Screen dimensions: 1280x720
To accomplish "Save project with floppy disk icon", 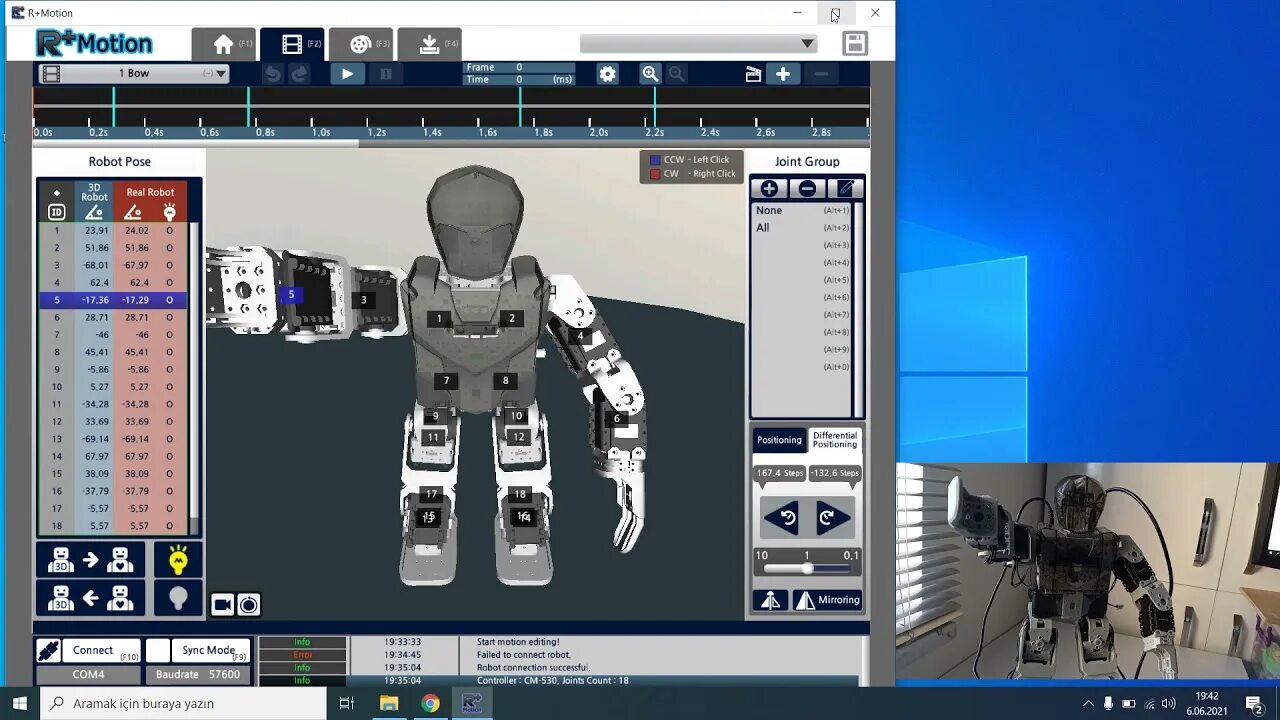I will pos(854,43).
